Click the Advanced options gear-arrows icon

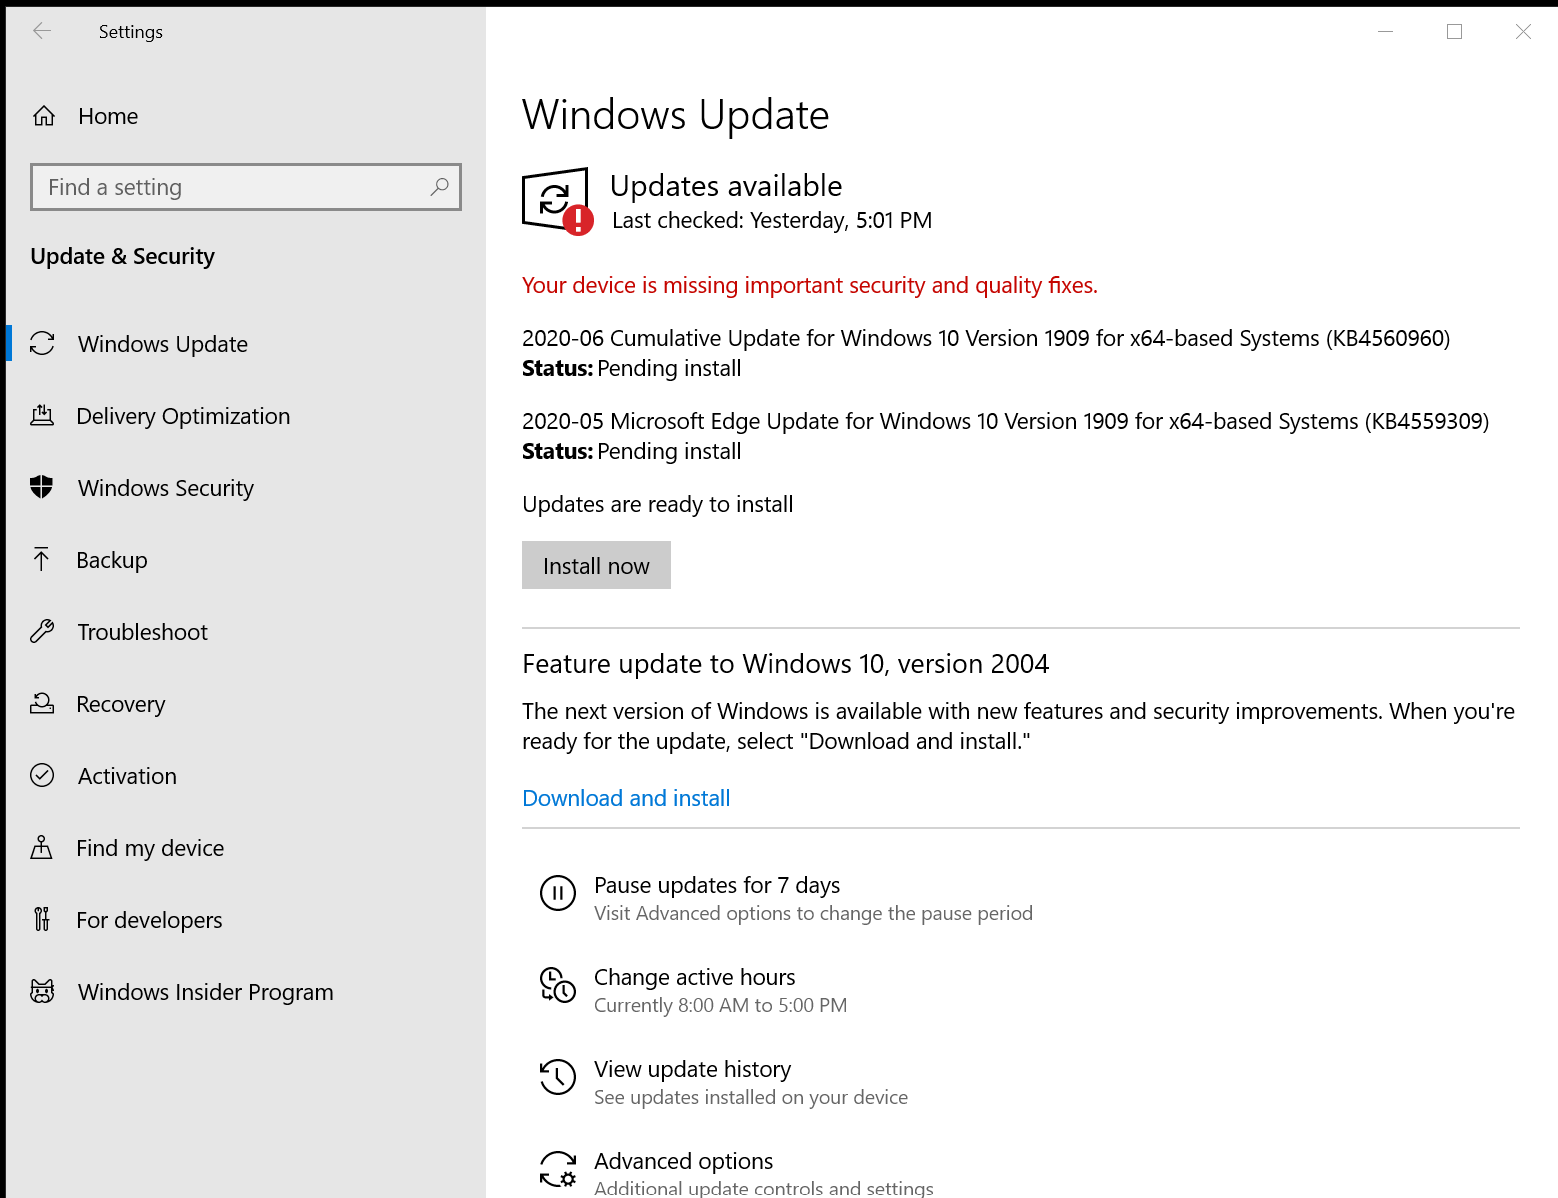tap(558, 1168)
